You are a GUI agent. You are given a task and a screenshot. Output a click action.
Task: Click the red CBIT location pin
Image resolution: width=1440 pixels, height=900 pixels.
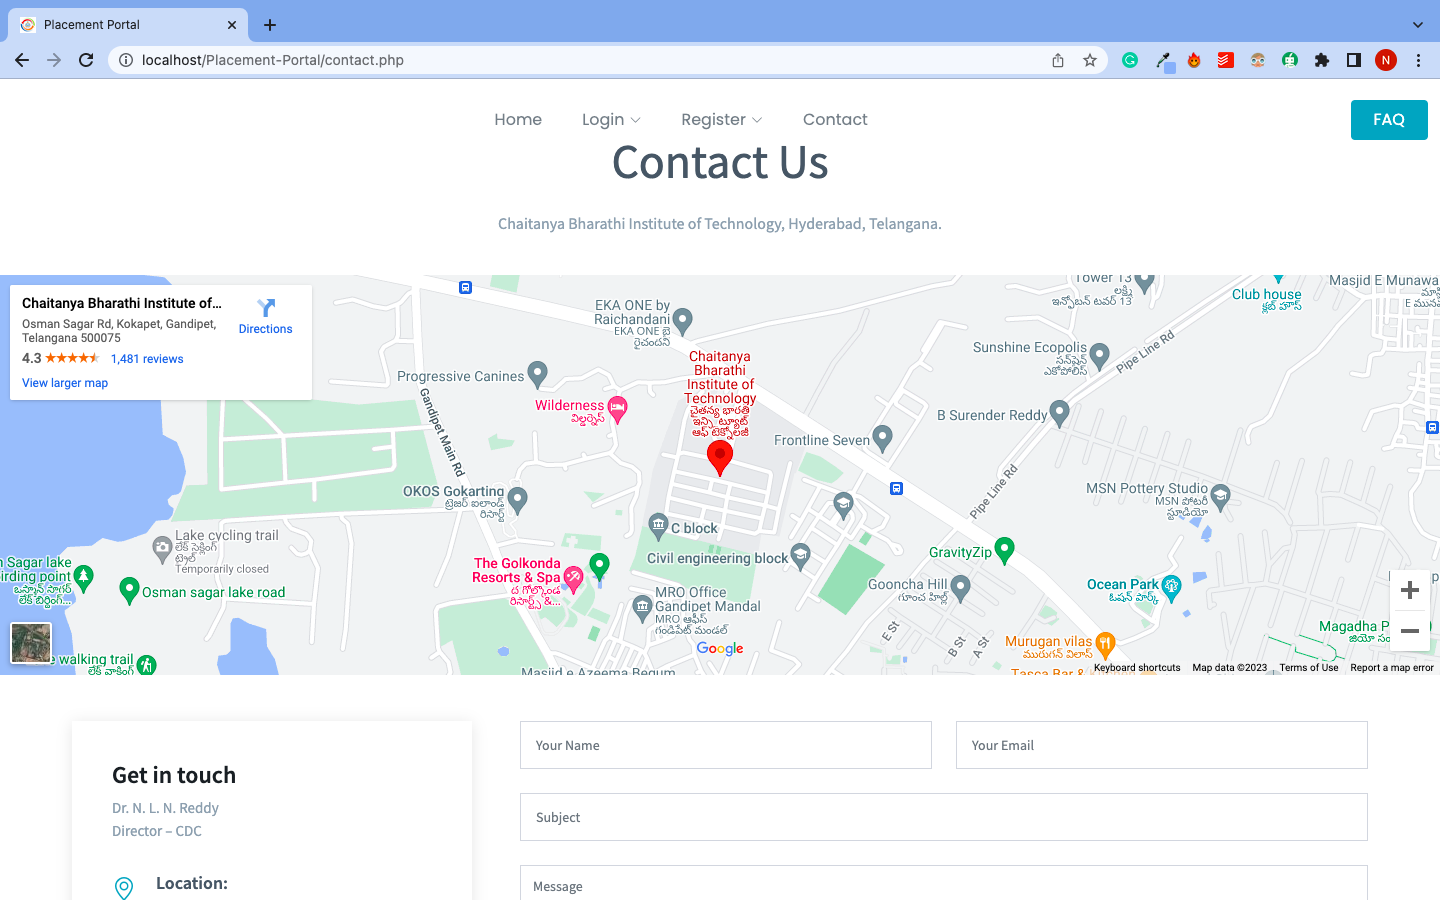[x=720, y=458]
